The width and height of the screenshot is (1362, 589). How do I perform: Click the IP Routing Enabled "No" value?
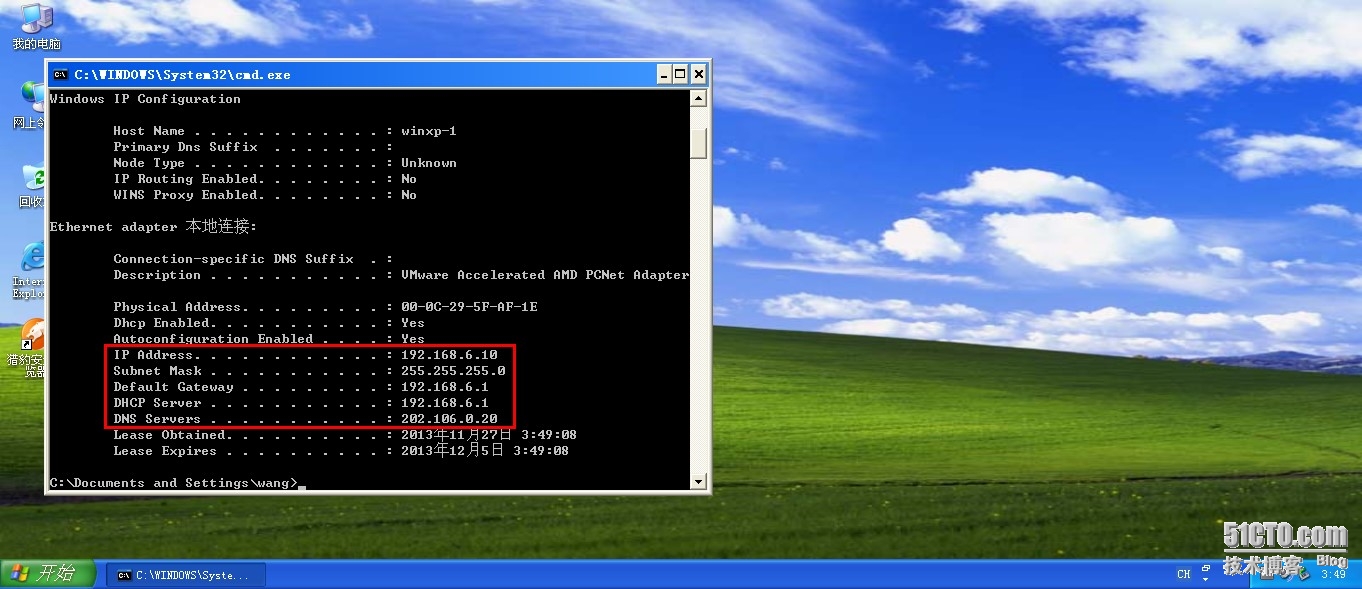(409, 179)
